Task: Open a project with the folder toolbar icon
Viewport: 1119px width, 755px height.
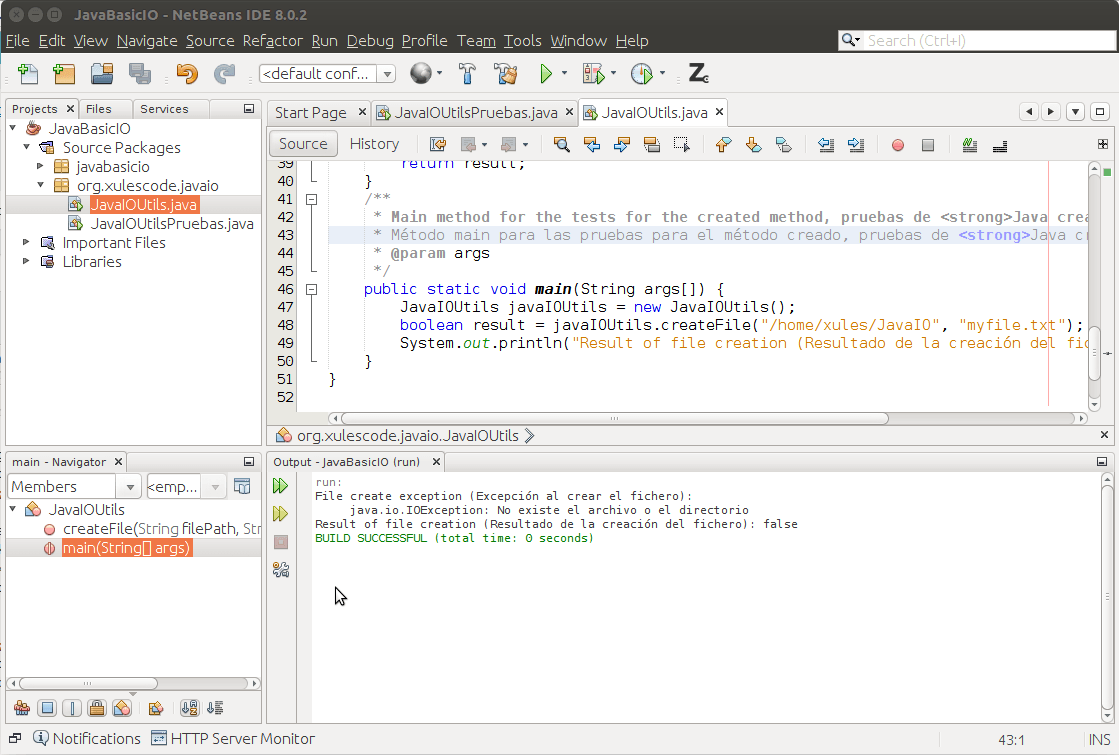Action: pos(103,73)
